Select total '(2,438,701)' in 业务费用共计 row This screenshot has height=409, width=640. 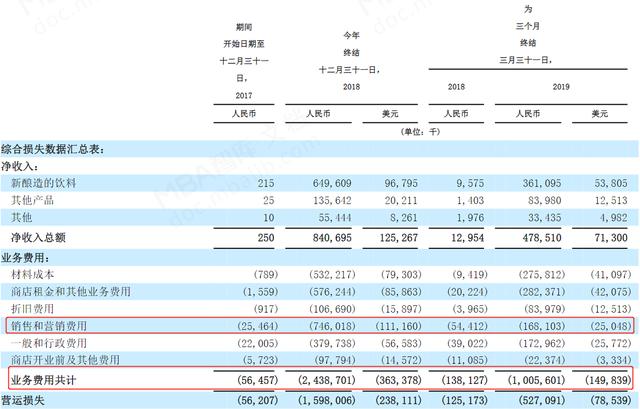coord(327,380)
